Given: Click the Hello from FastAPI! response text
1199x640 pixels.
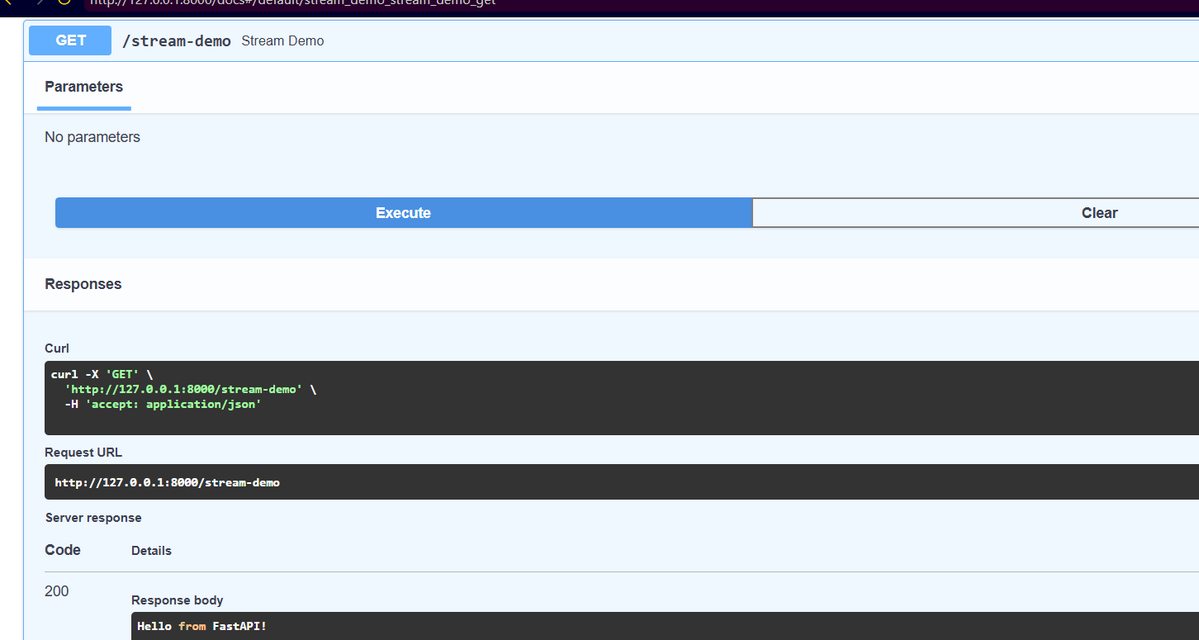Looking at the screenshot, I should 202,626.
